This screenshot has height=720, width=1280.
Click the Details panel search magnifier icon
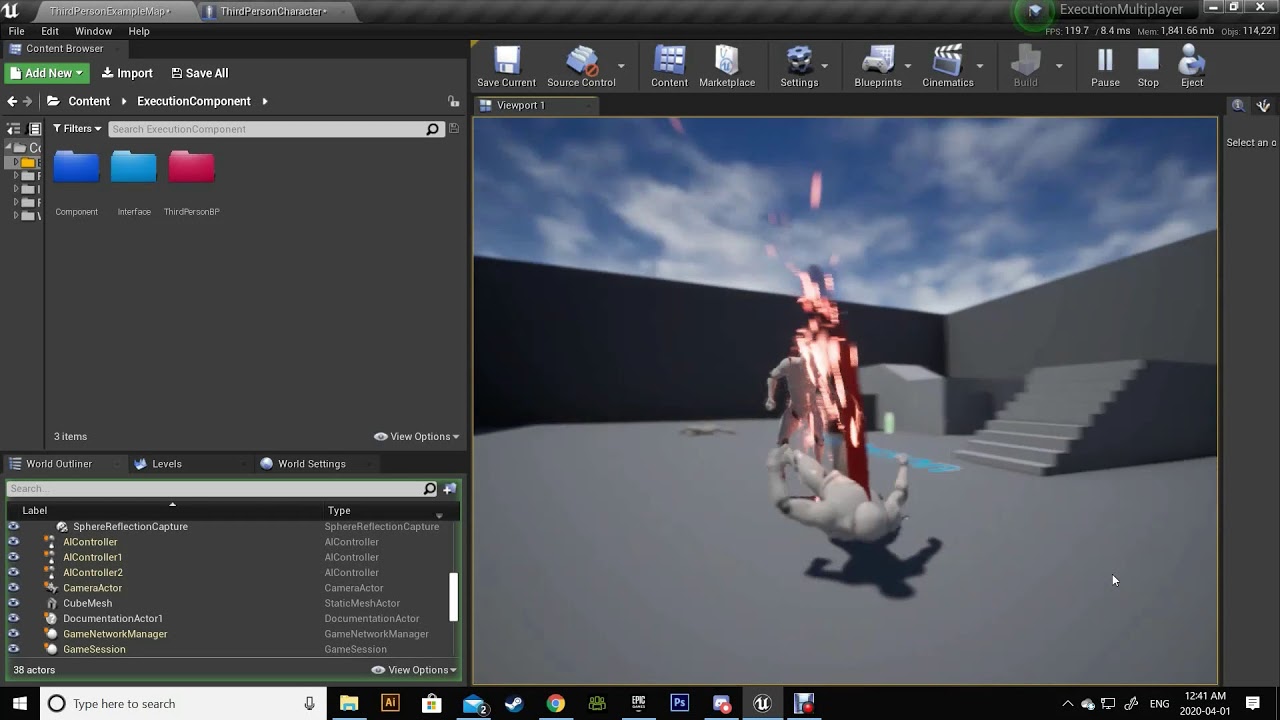(x=1238, y=106)
